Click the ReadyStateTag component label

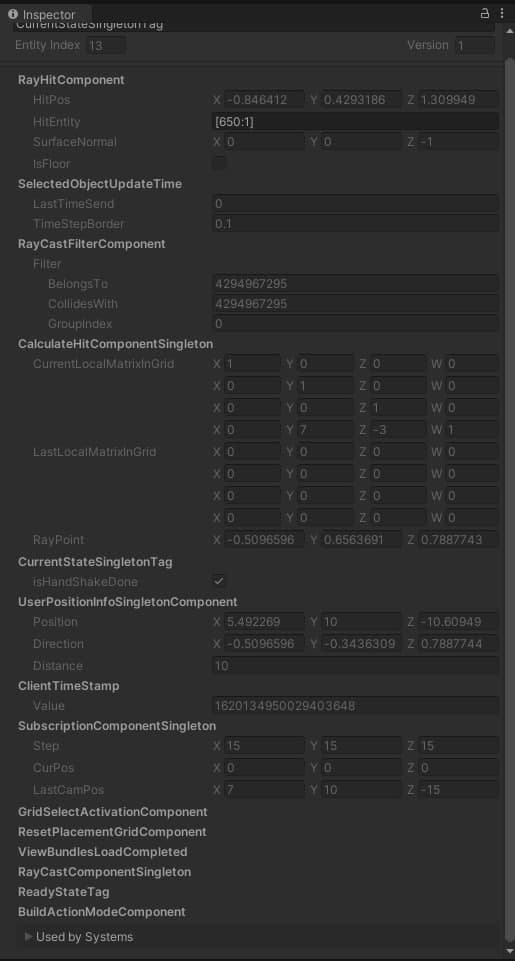[64, 891]
